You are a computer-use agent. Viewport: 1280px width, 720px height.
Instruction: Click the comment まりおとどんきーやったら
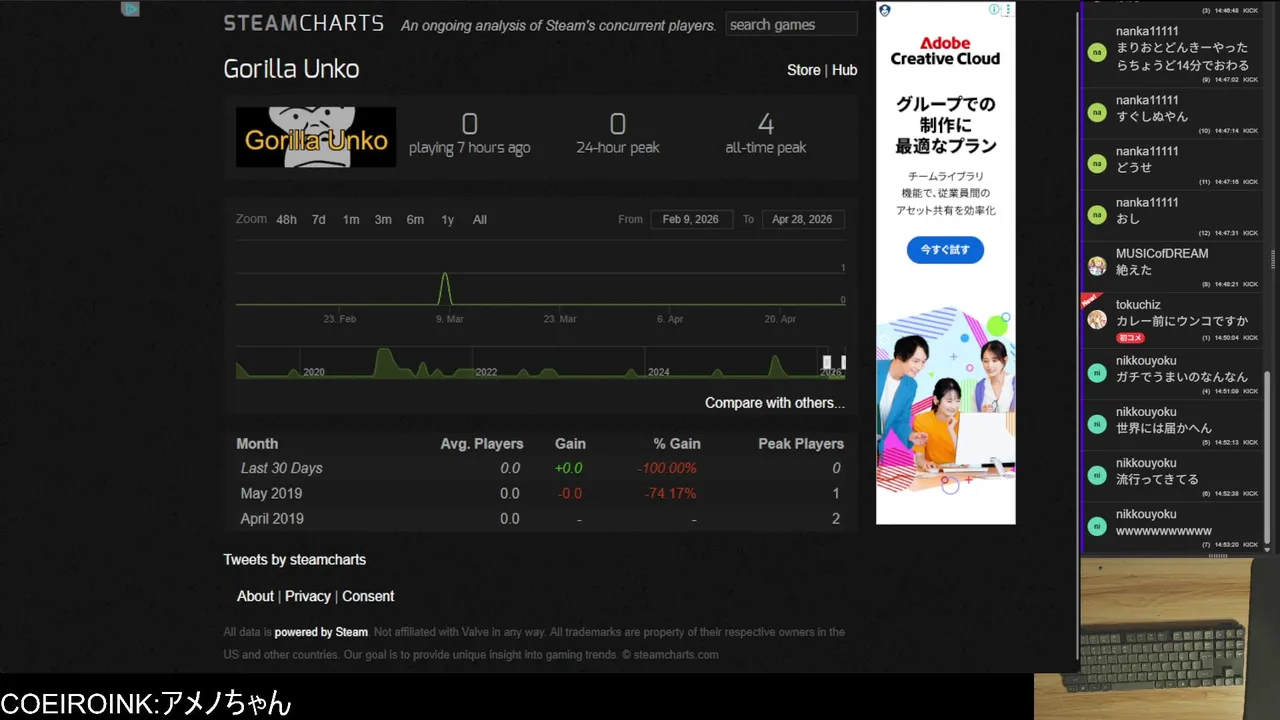coord(1182,56)
